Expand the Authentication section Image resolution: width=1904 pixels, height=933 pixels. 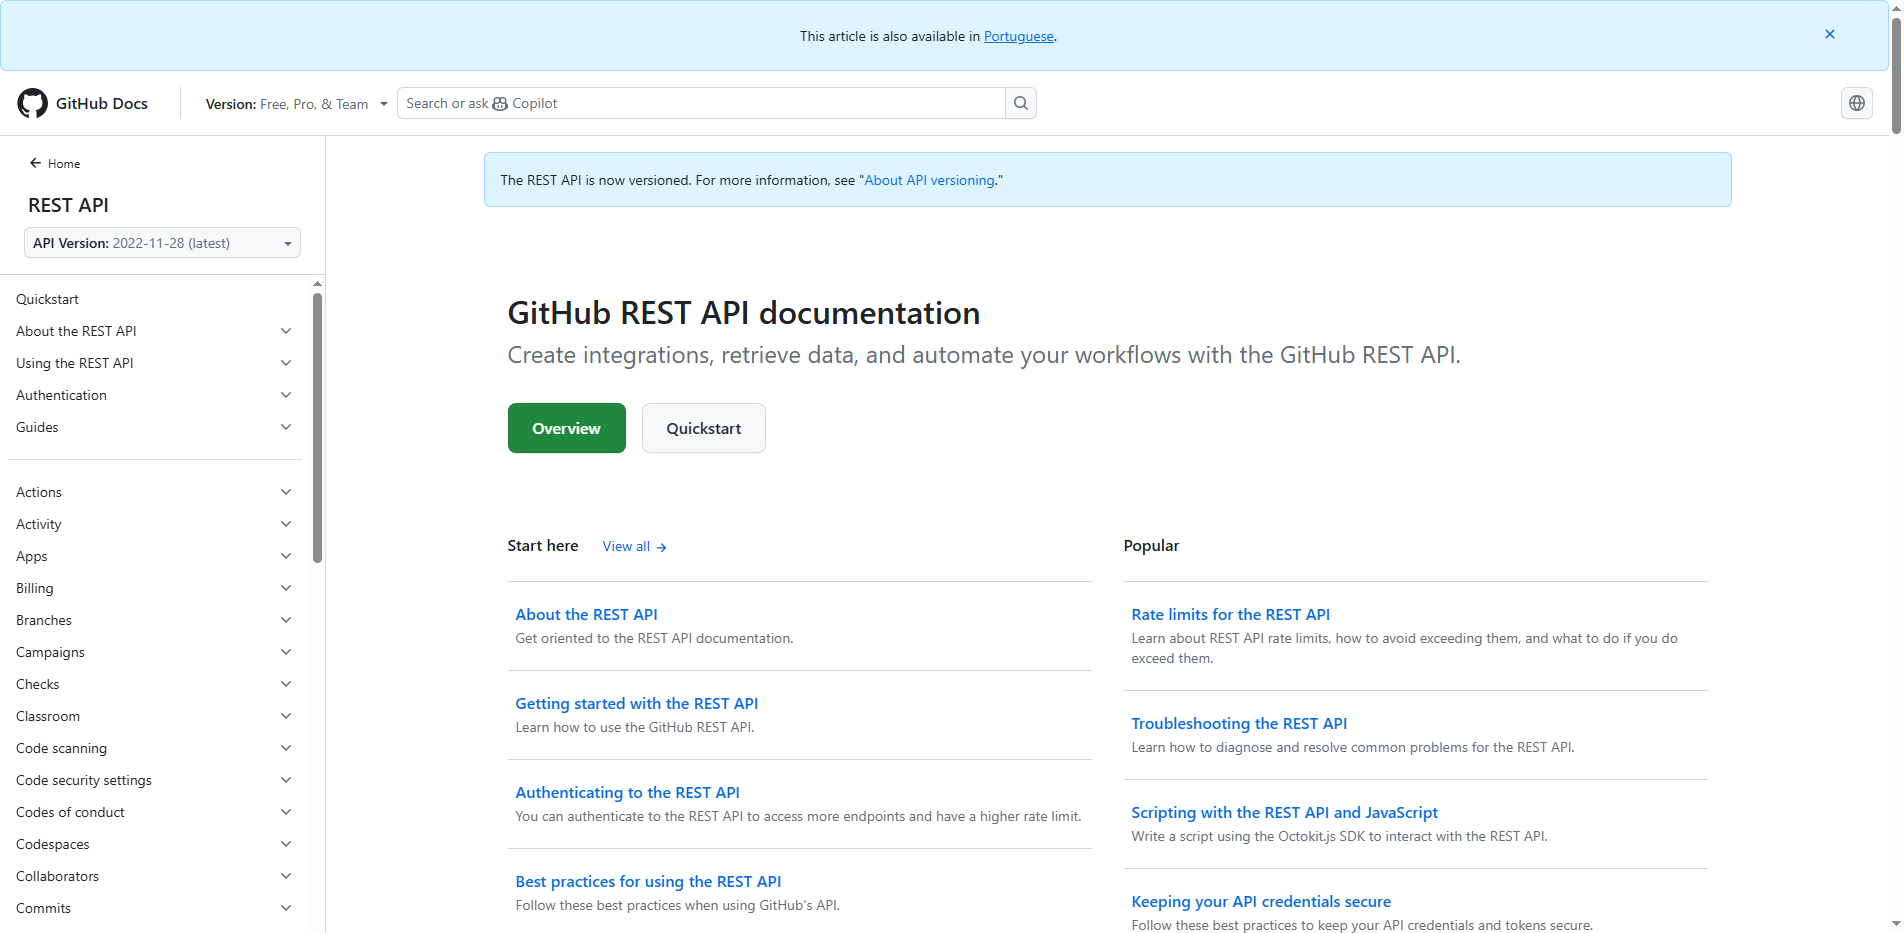pos(286,394)
